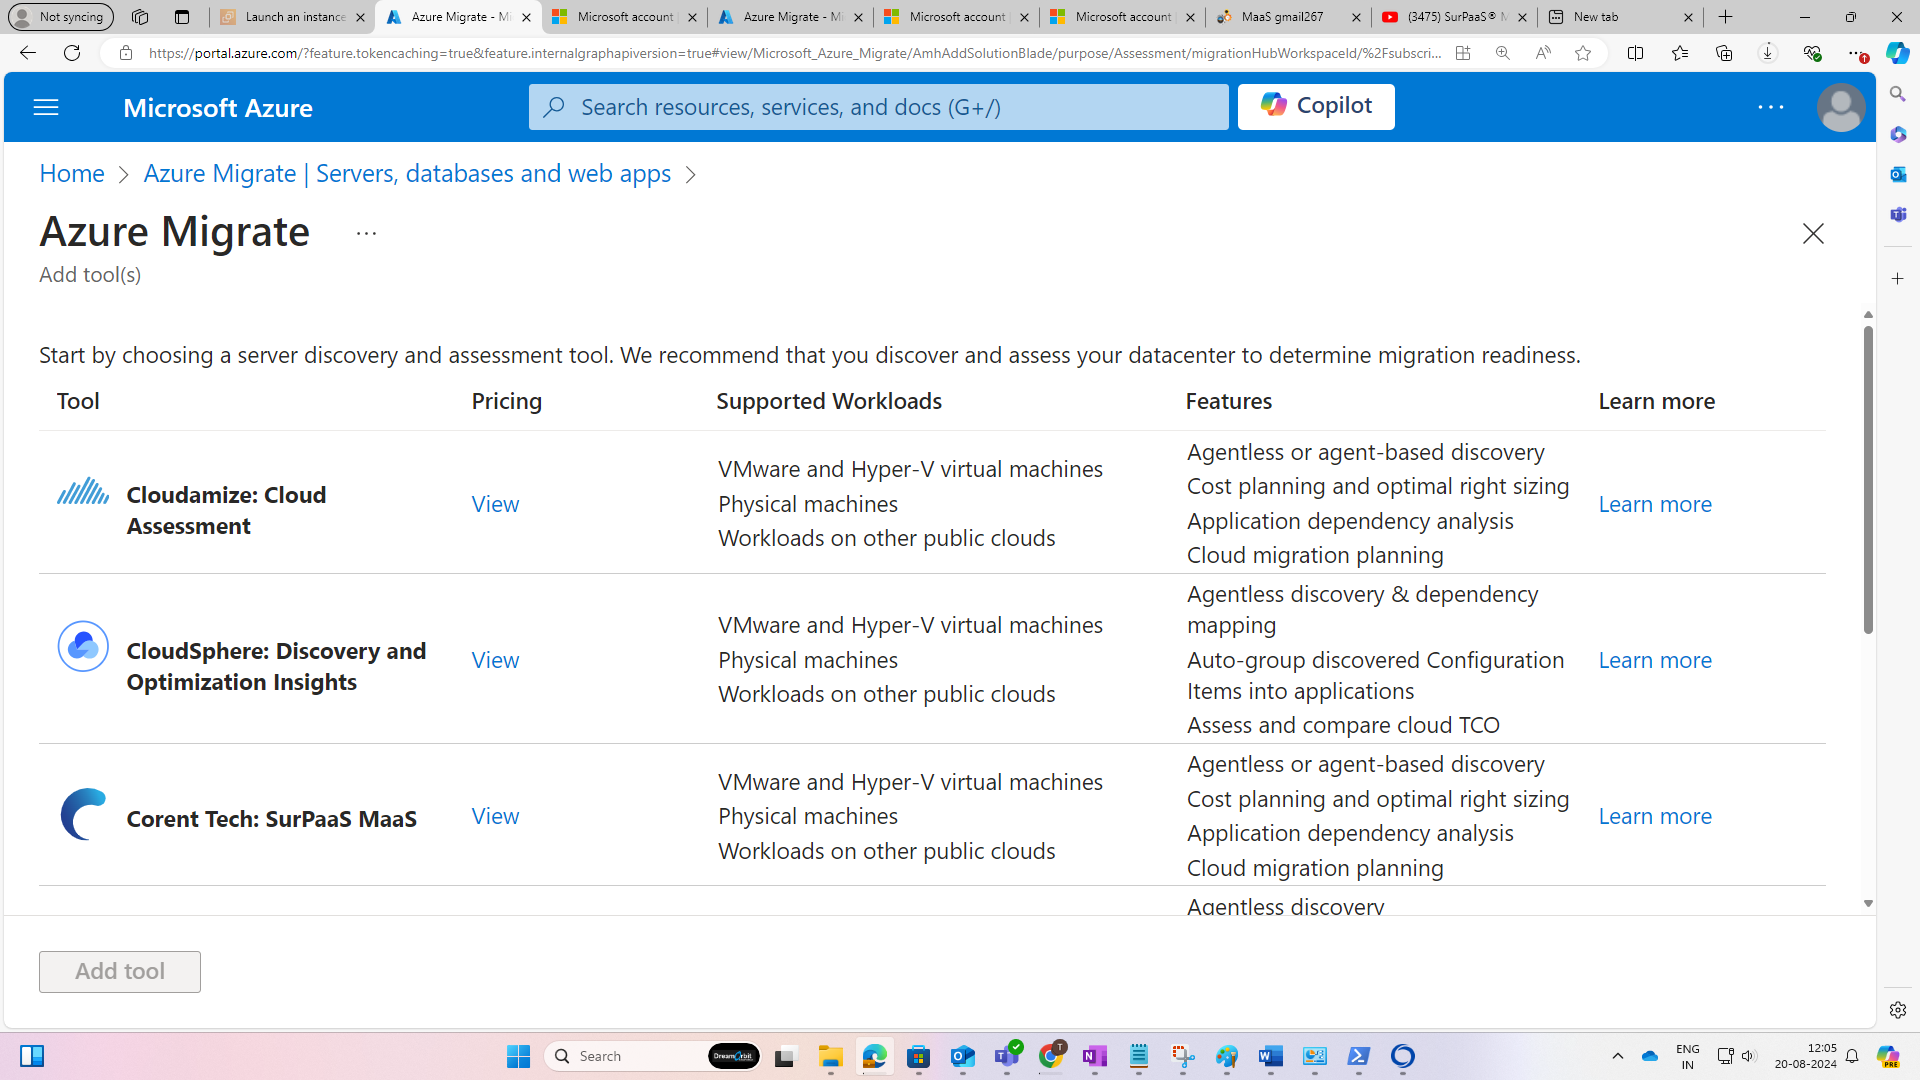The width and height of the screenshot is (1920, 1080).
Task: Open Edge Copilot sidebar icon
Action: pos(1897,53)
